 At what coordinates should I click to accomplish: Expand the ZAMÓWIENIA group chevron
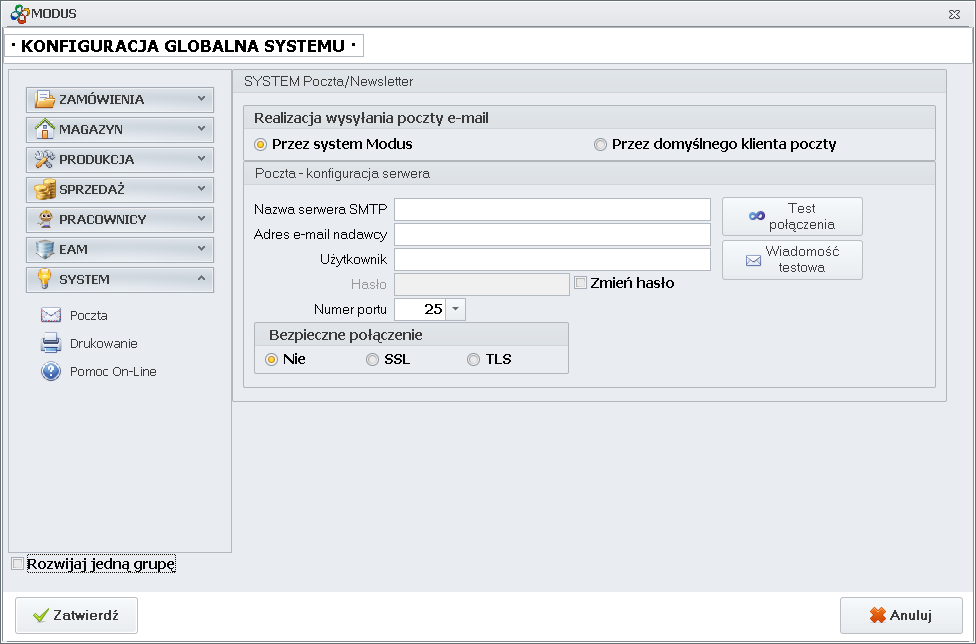click(x=201, y=98)
